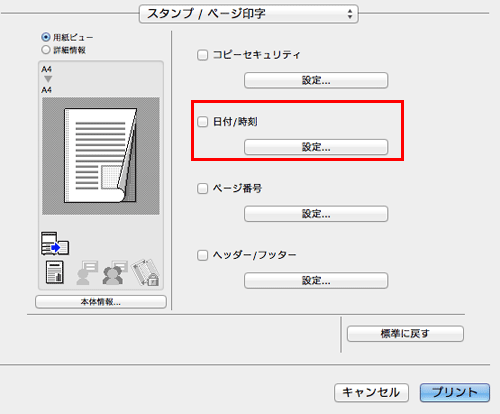Click the document report icon

click(55, 272)
